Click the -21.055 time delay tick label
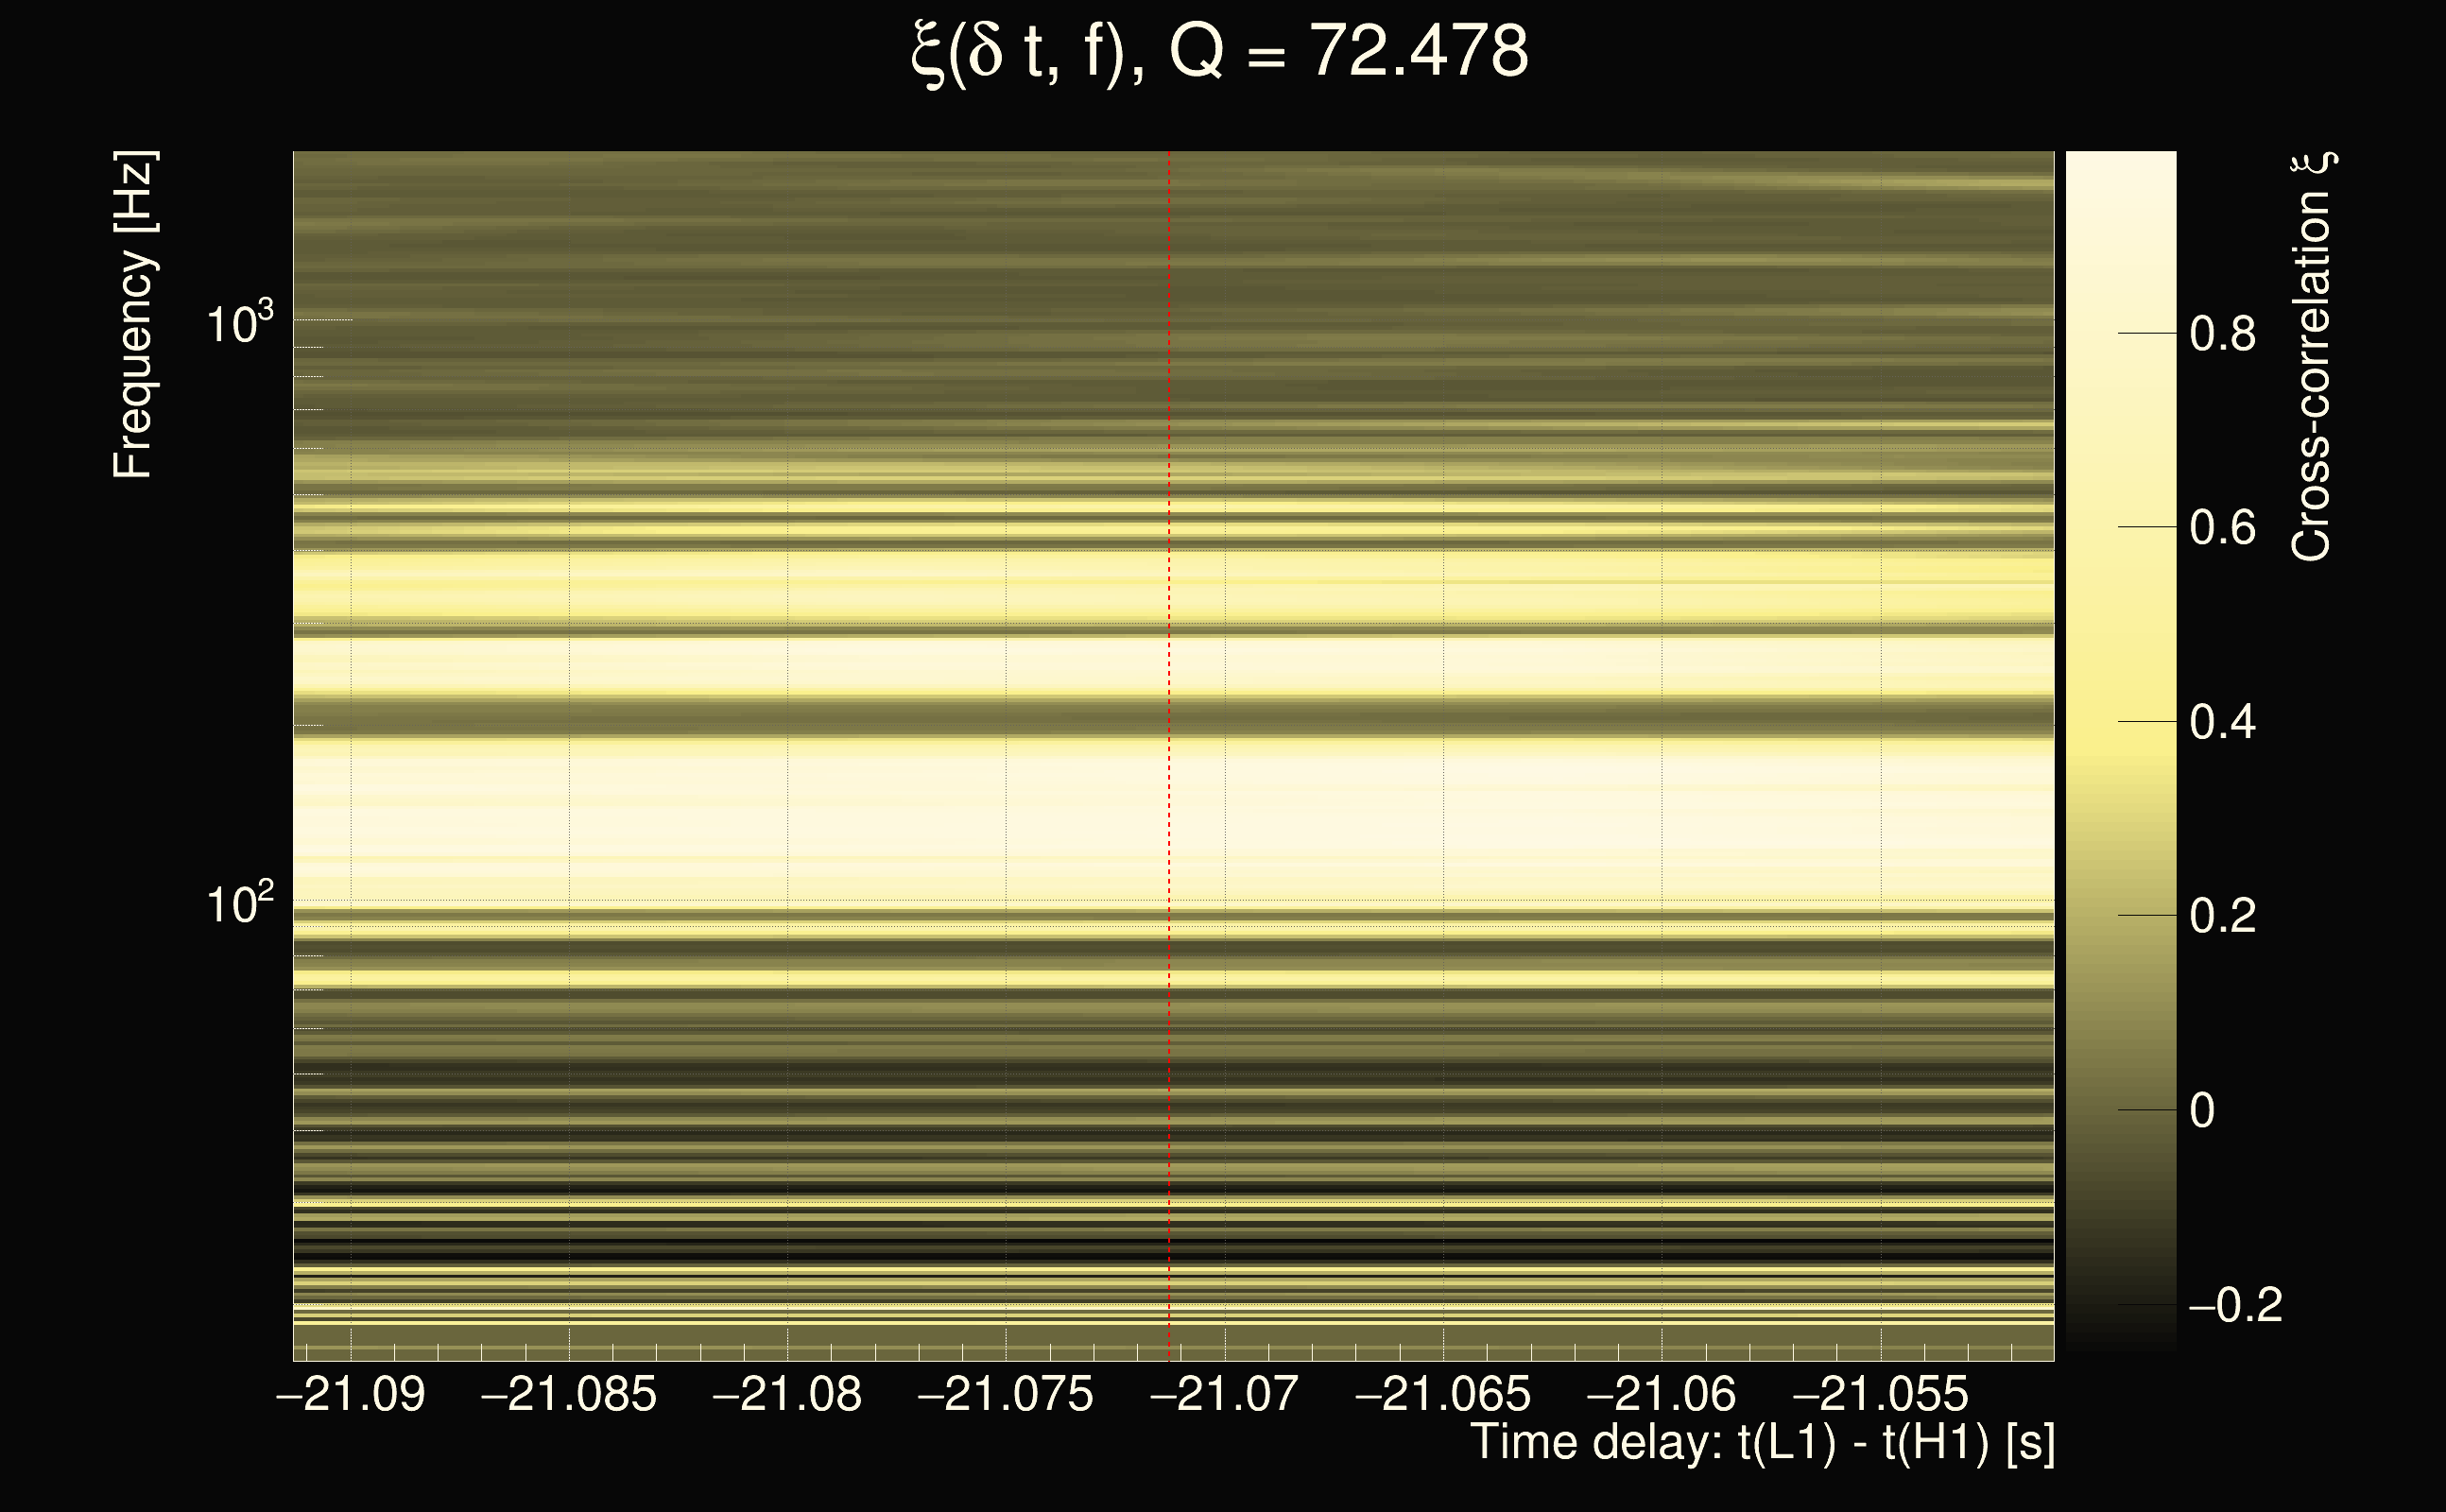Viewport: 2446px width, 1512px height. 1880,1394
